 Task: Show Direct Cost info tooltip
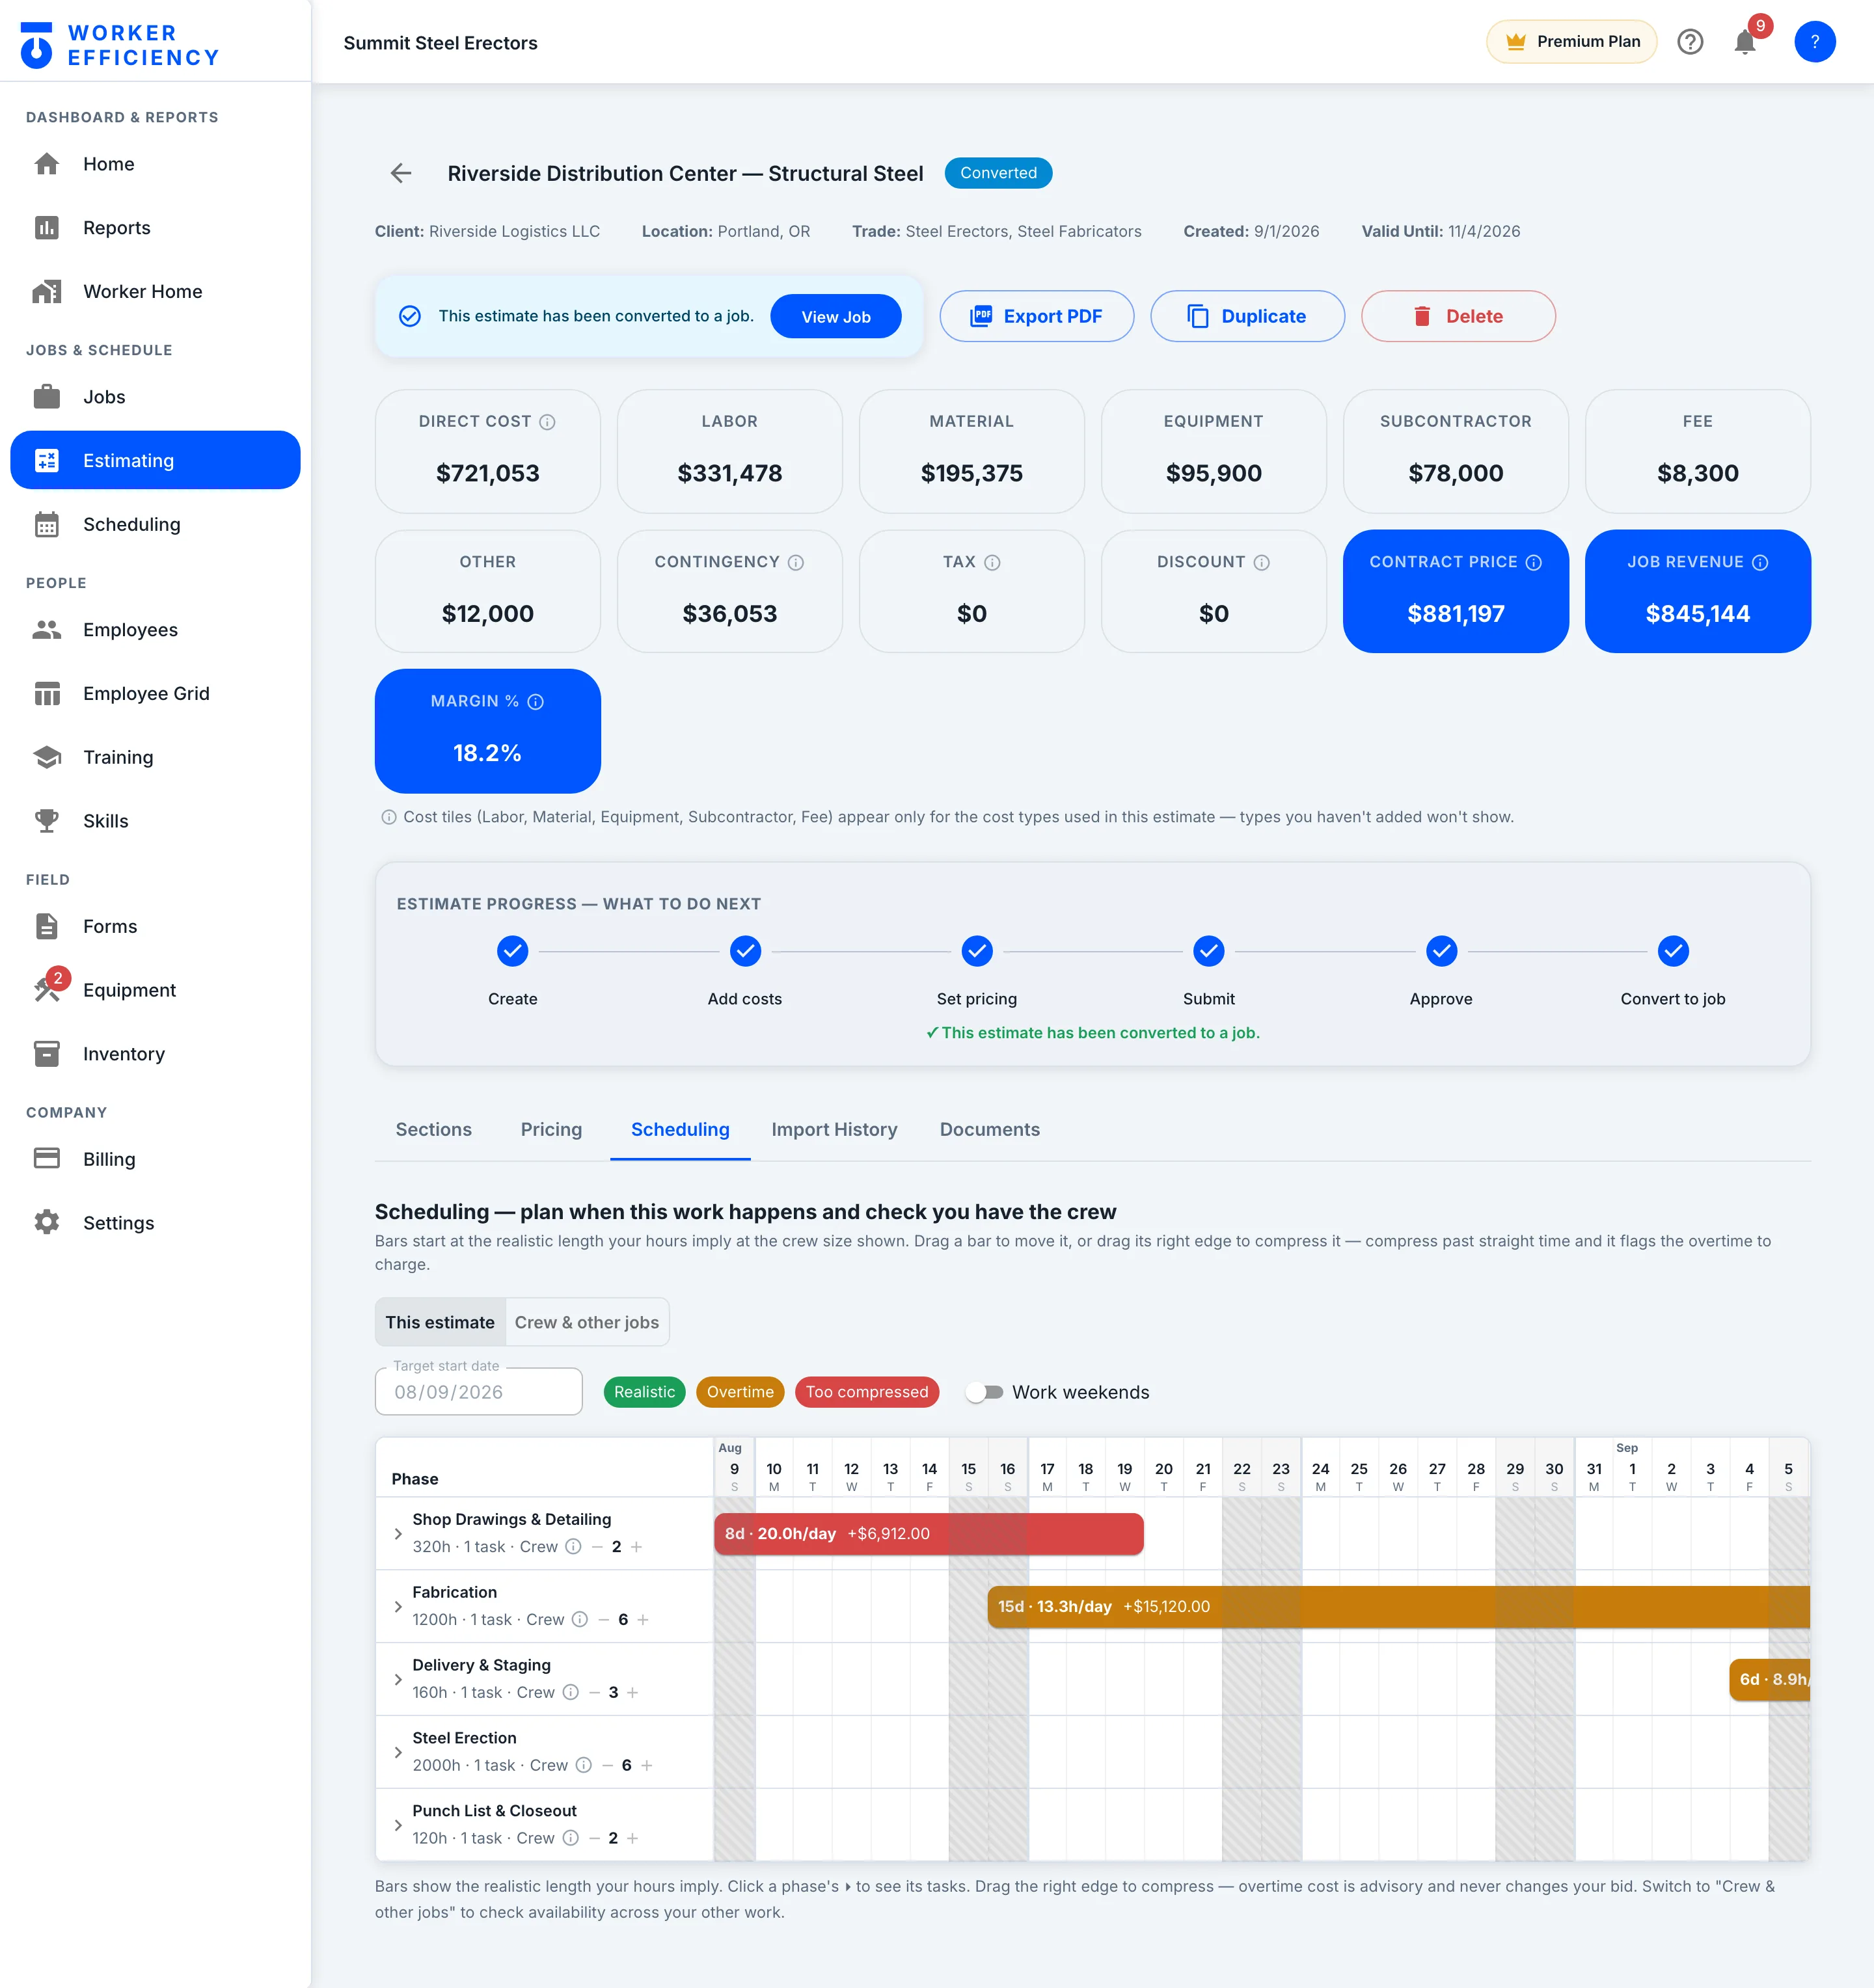coord(547,422)
